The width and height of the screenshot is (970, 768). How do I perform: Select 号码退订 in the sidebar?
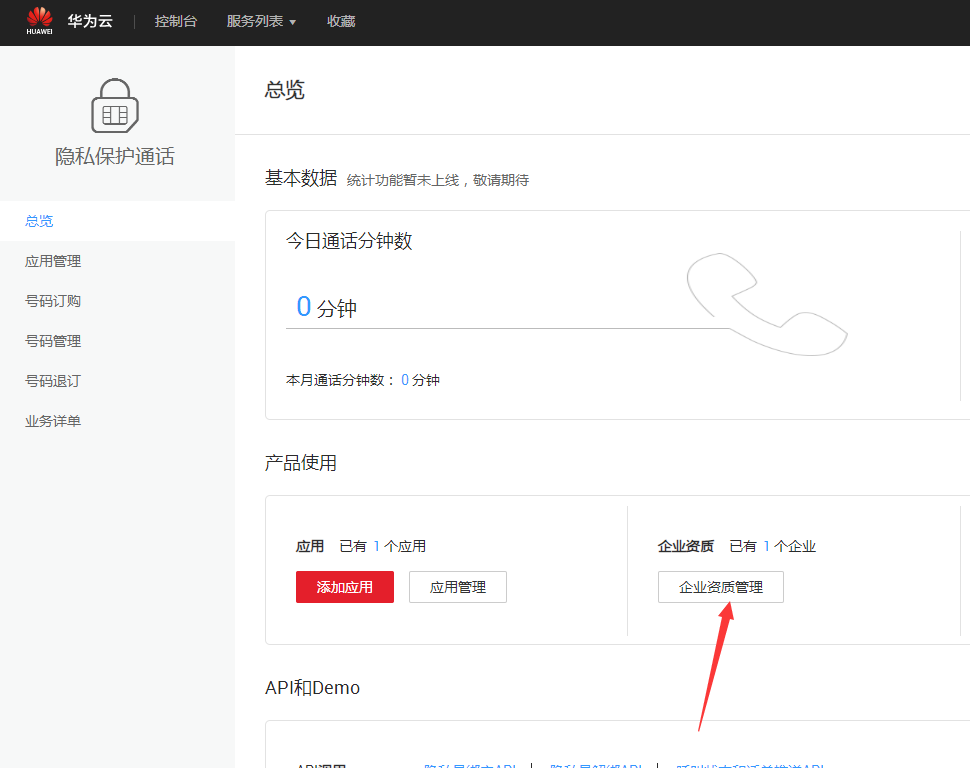[53, 381]
